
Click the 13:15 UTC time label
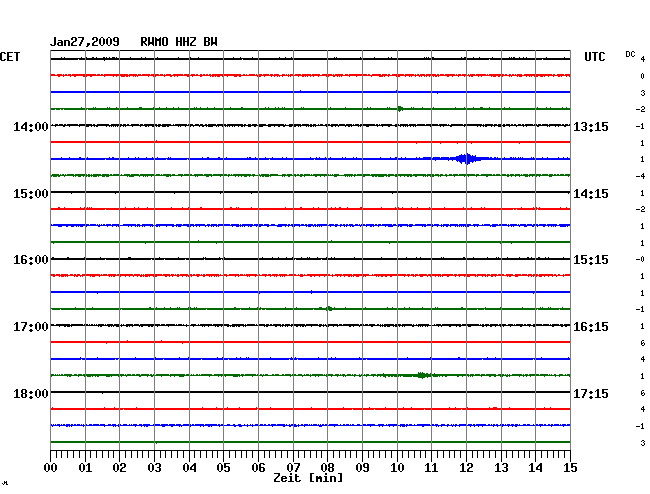591,126
